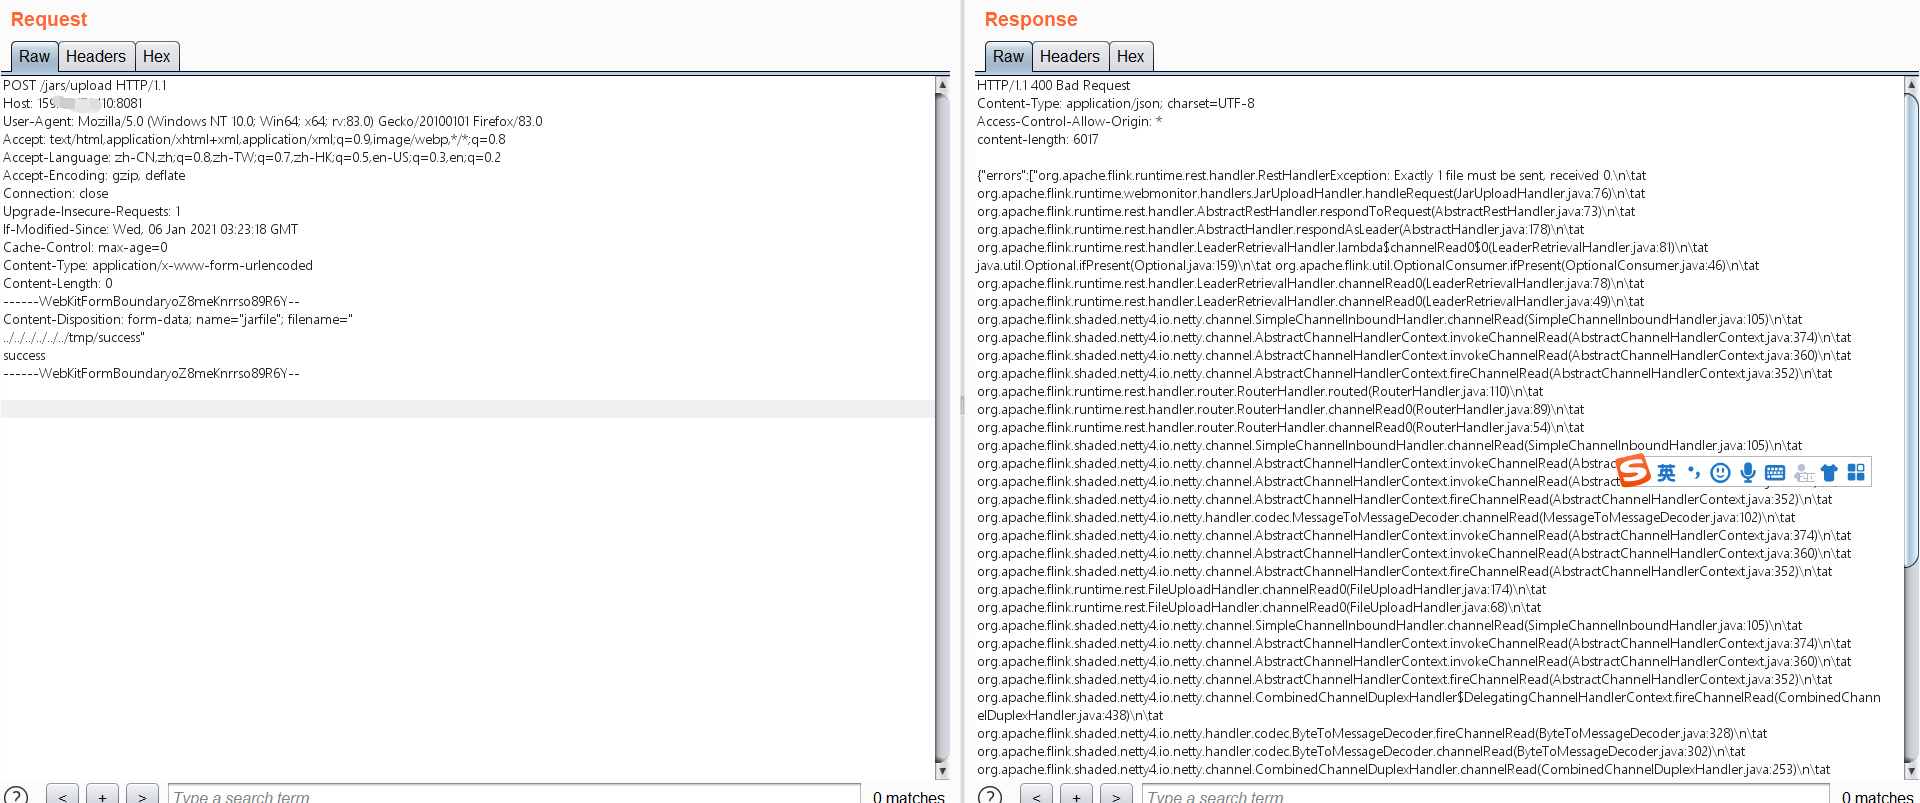
Task: Click the 'POST /jars/upload HTTP/1.1' request line
Action: pos(85,86)
